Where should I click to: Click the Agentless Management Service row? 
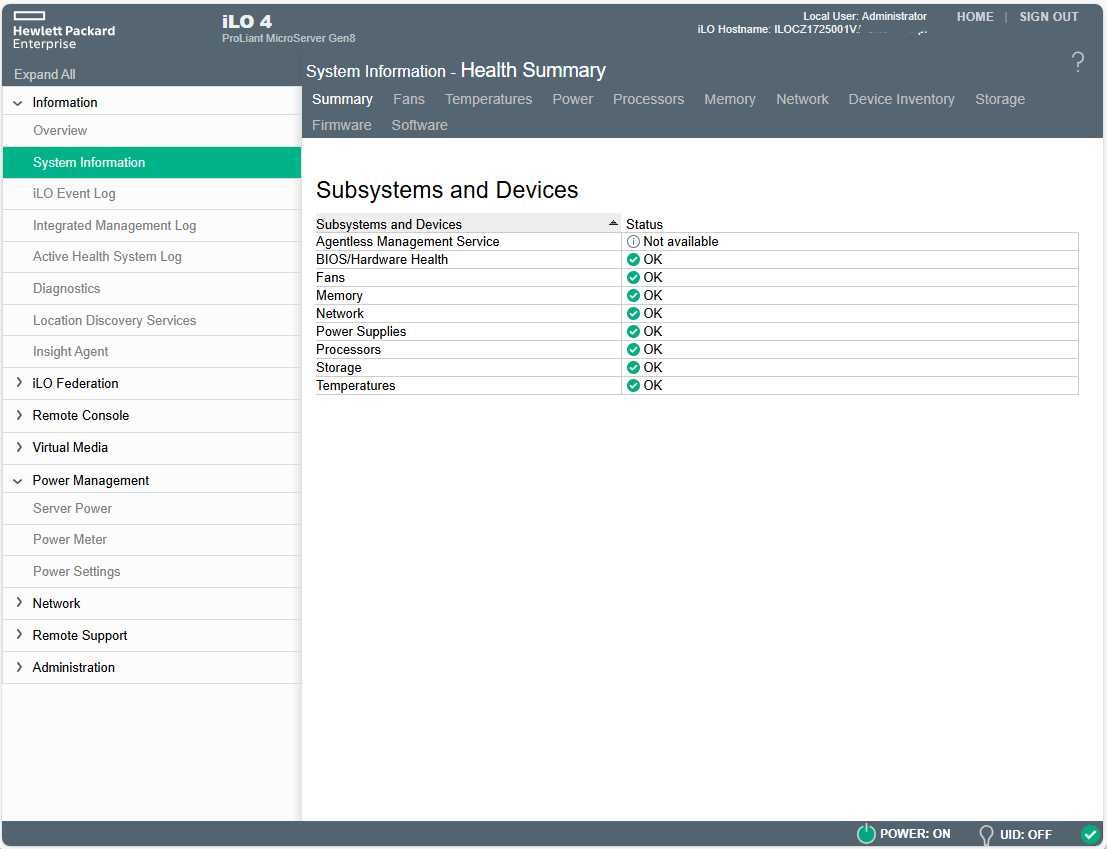pyautogui.click(x=696, y=241)
